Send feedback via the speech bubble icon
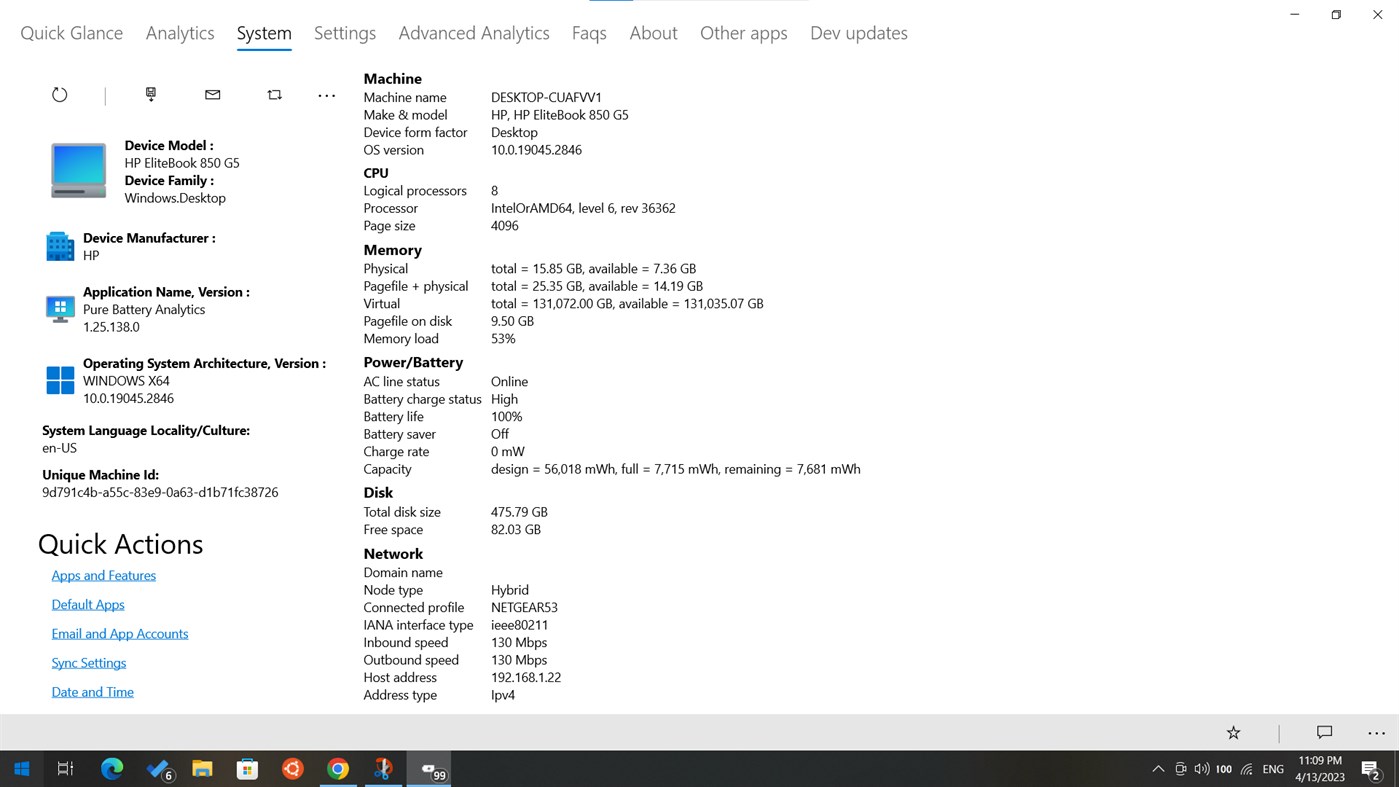1399x787 pixels. pyautogui.click(x=1323, y=733)
